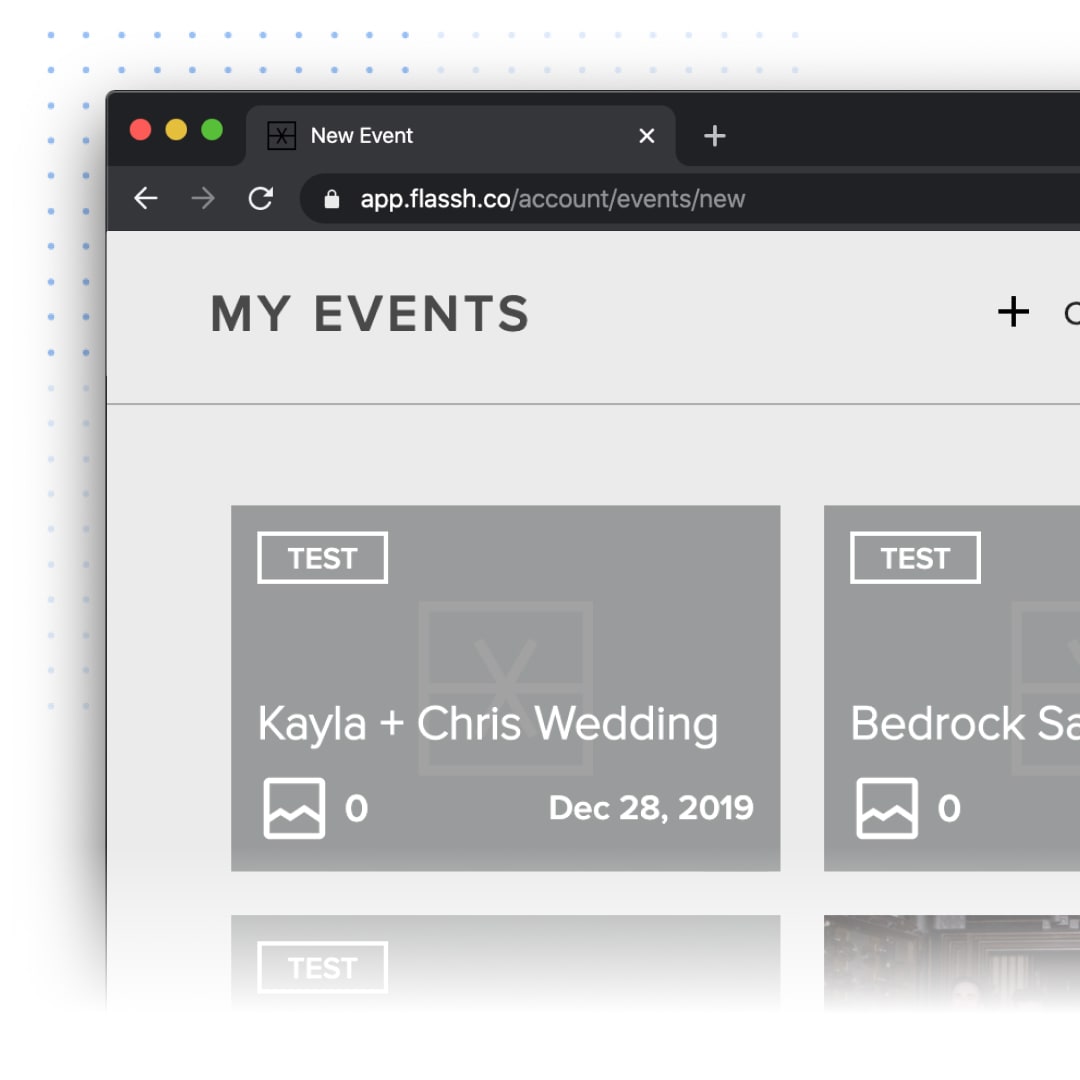Click the padlock icon in the address bar
Screen dimensions: 1080x1080
[x=331, y=198]
